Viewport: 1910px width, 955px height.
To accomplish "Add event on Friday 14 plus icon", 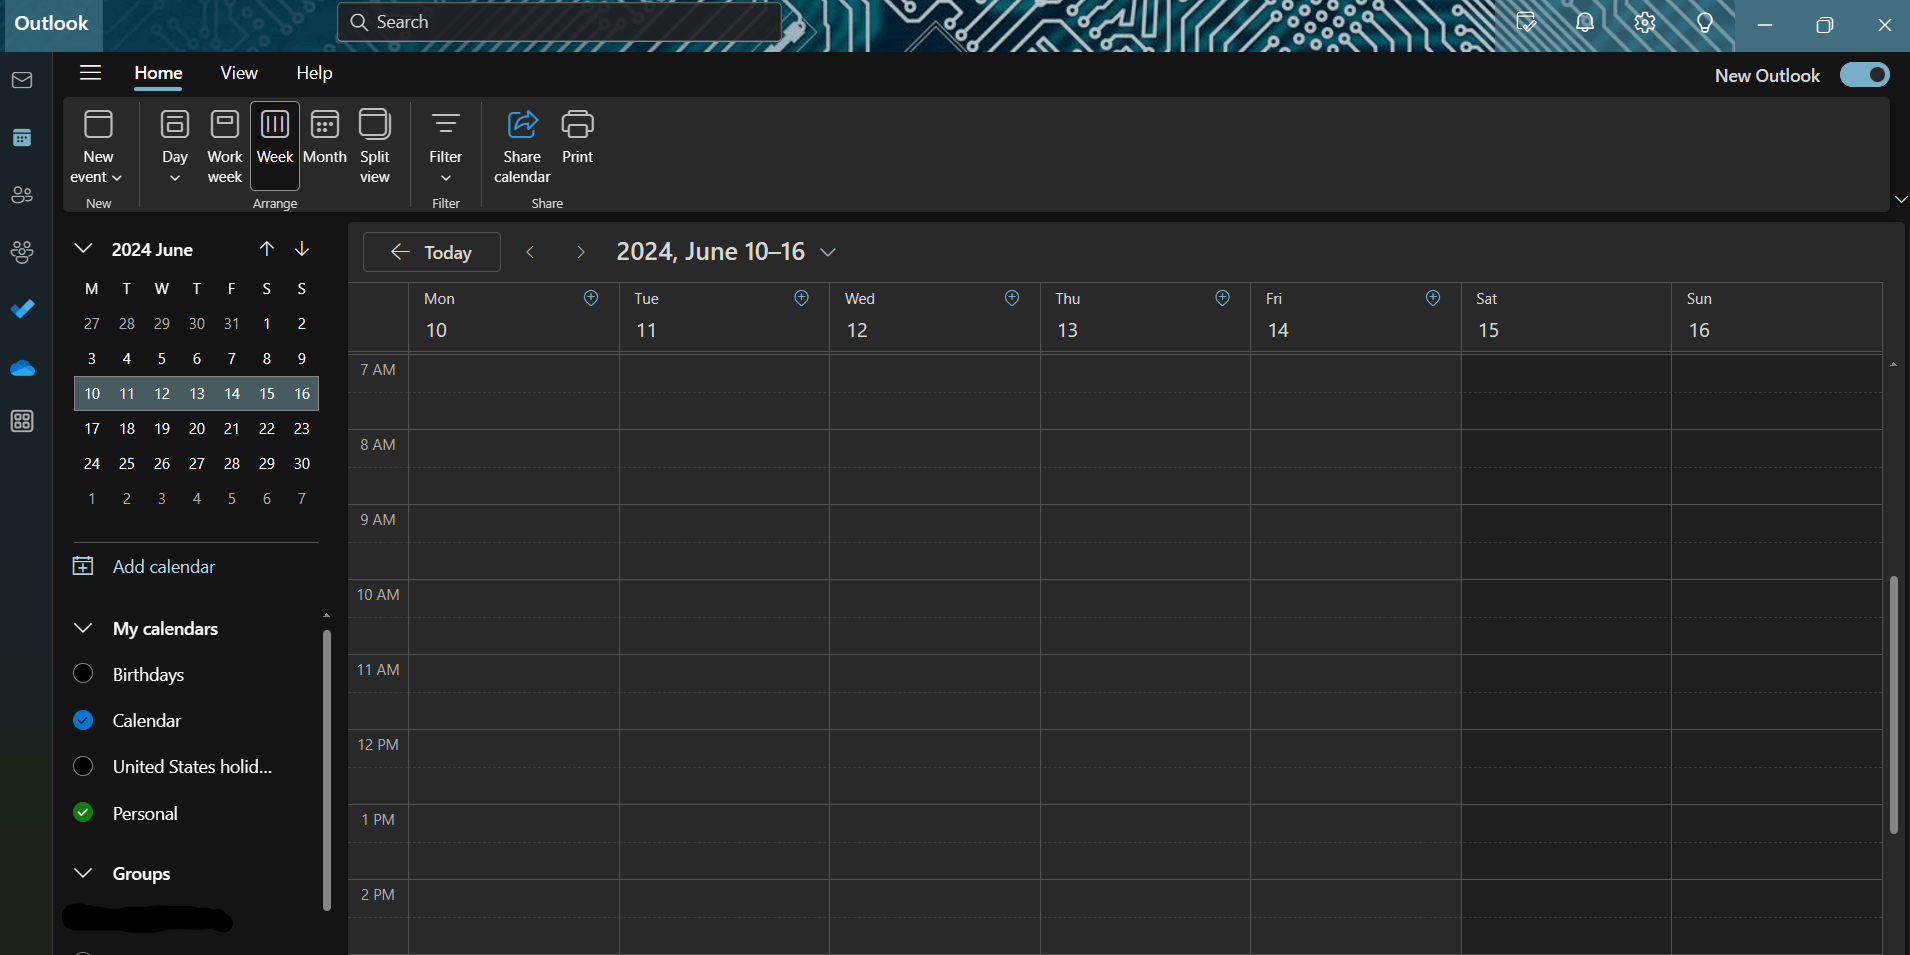I will pyautogui.click(x=1433, y=298).
